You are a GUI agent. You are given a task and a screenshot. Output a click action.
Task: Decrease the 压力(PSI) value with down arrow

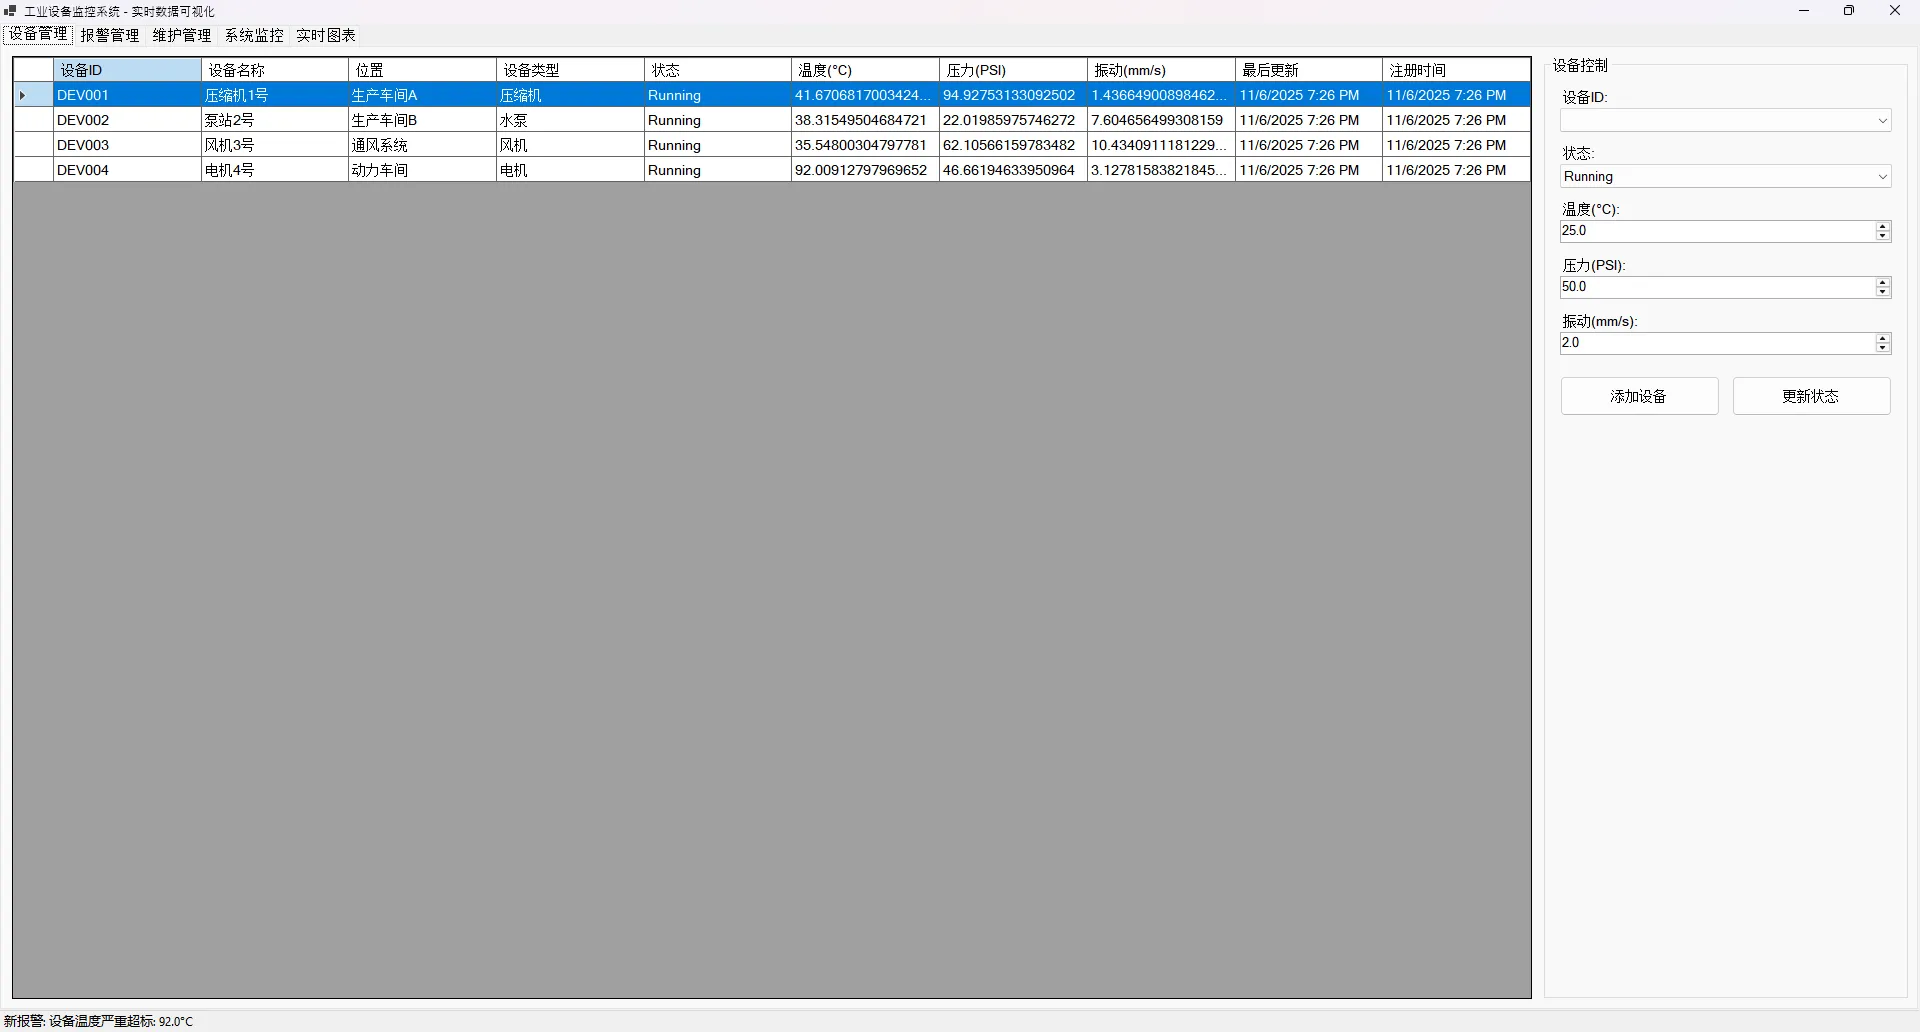click(1883, 292)
